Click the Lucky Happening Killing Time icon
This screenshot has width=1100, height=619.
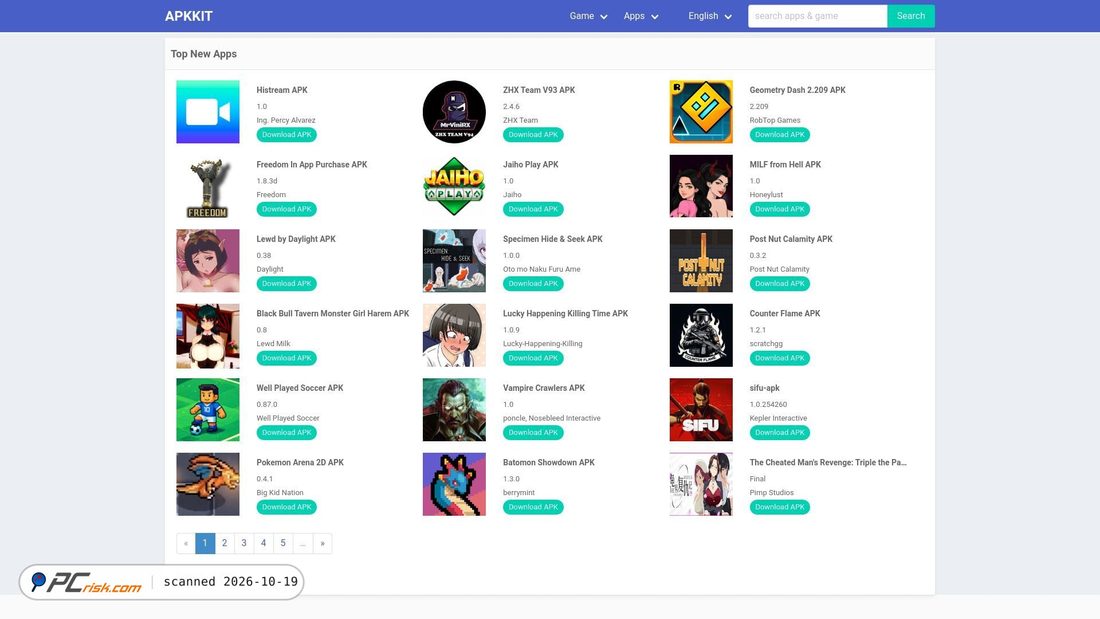(x=454, y=335)
